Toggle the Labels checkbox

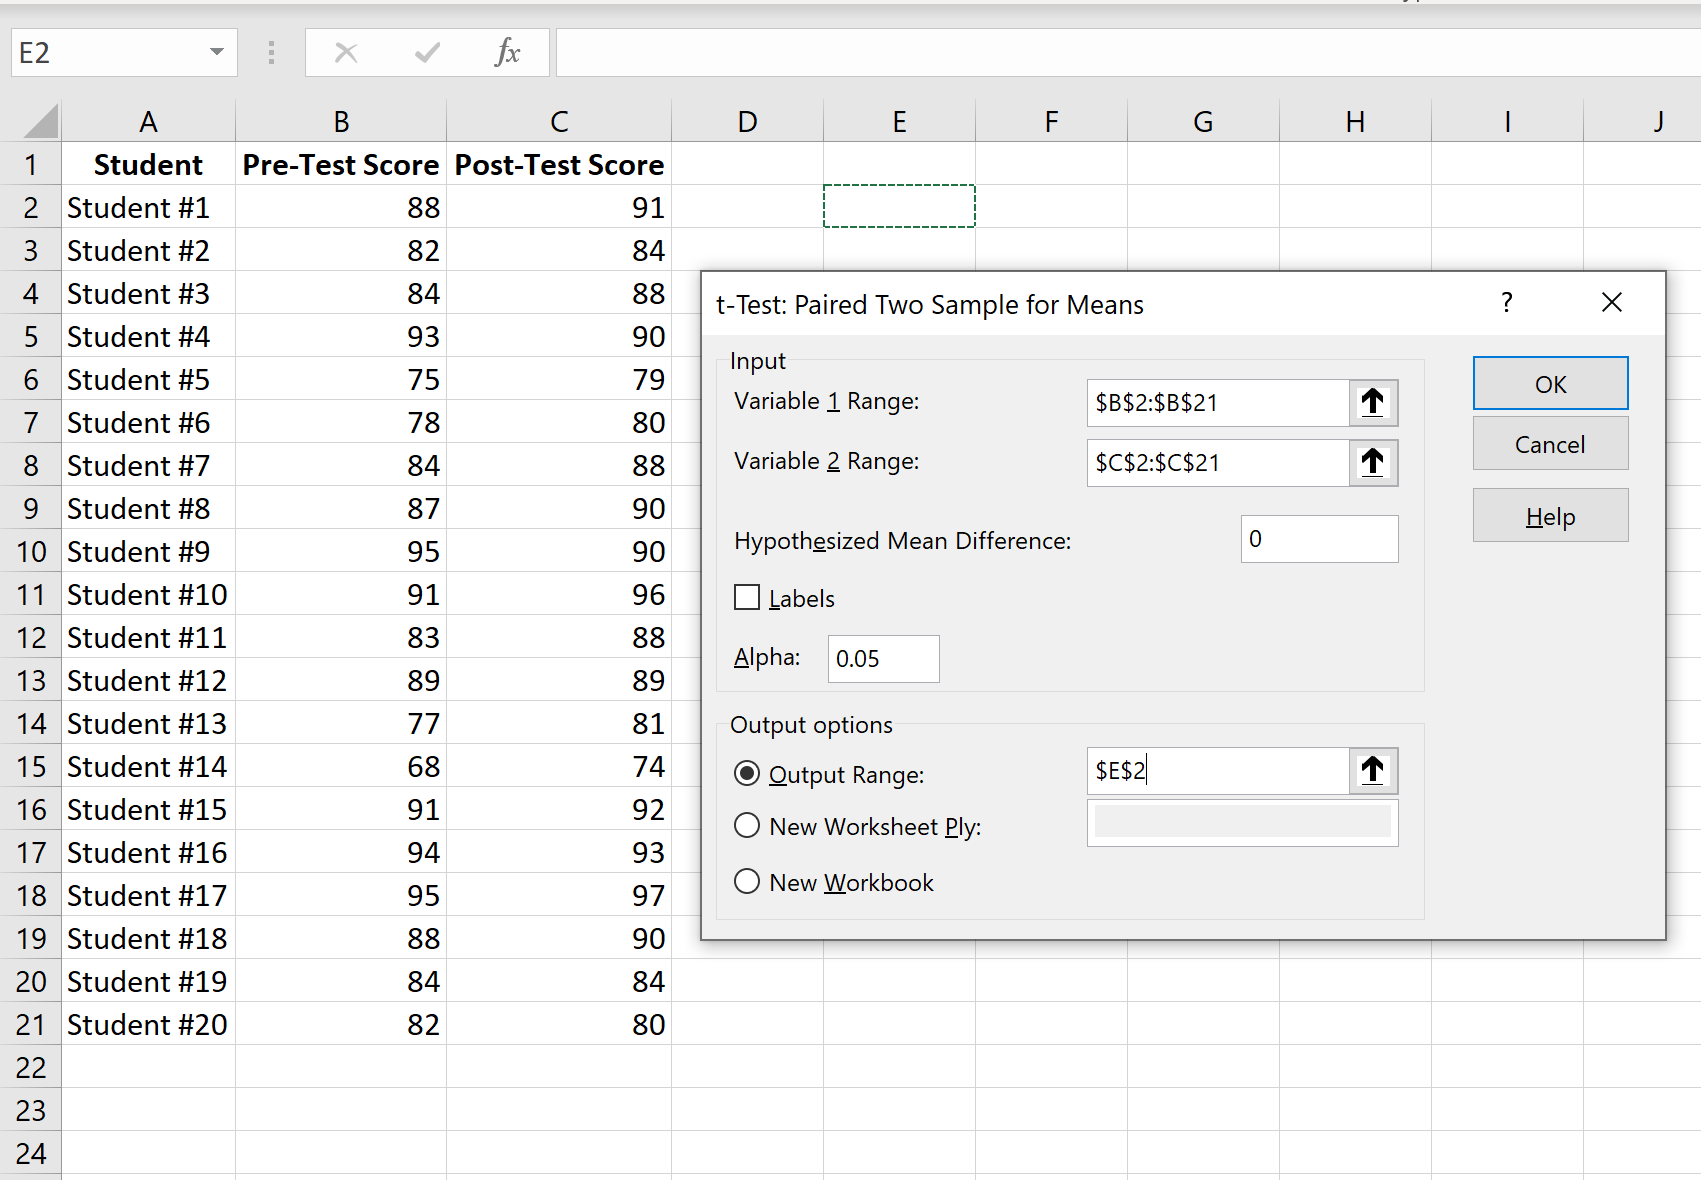click(747, 598)
